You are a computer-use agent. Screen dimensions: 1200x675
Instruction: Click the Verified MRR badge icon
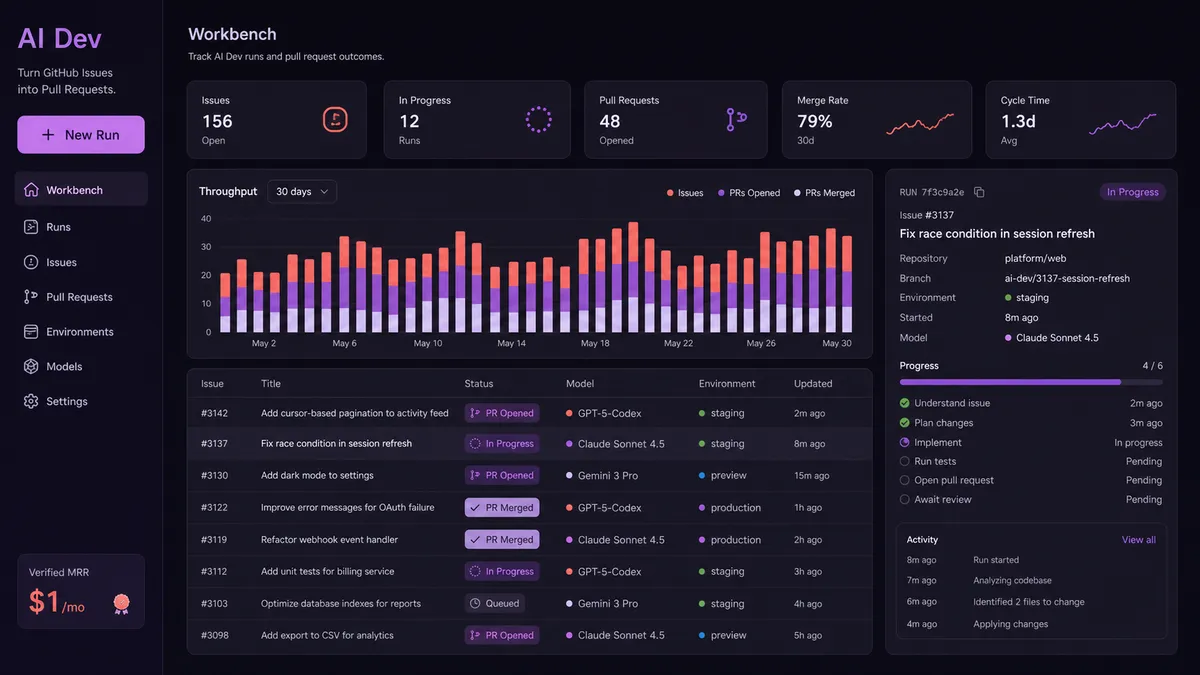(x=121, y=603)
